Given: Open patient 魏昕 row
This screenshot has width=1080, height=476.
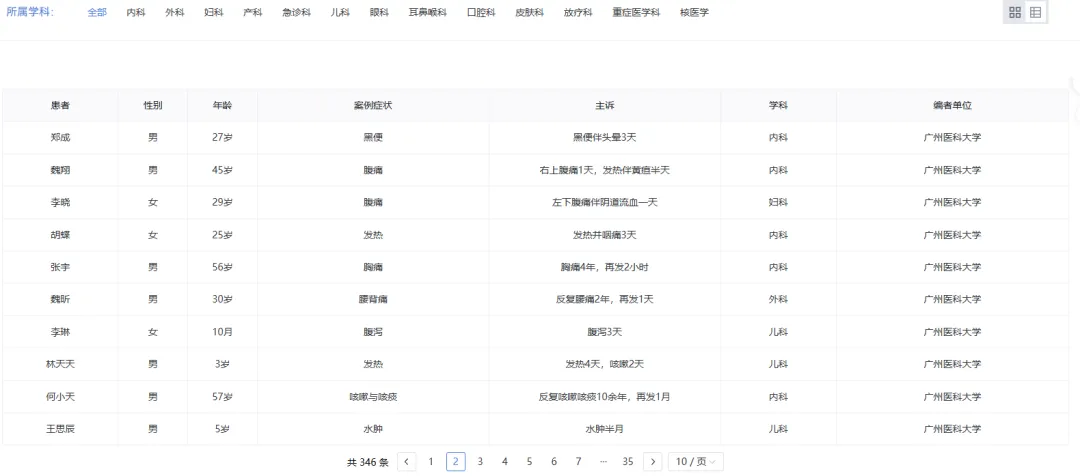Looking at the screenshot, I should 535,300.
